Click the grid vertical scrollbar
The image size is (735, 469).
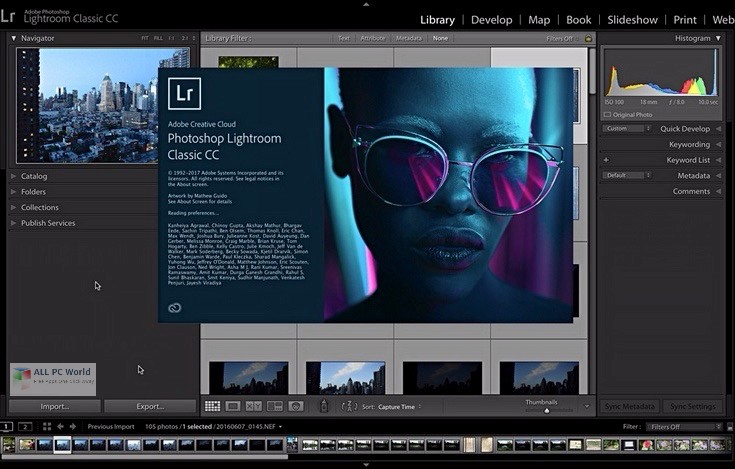(x=592, y=70)
